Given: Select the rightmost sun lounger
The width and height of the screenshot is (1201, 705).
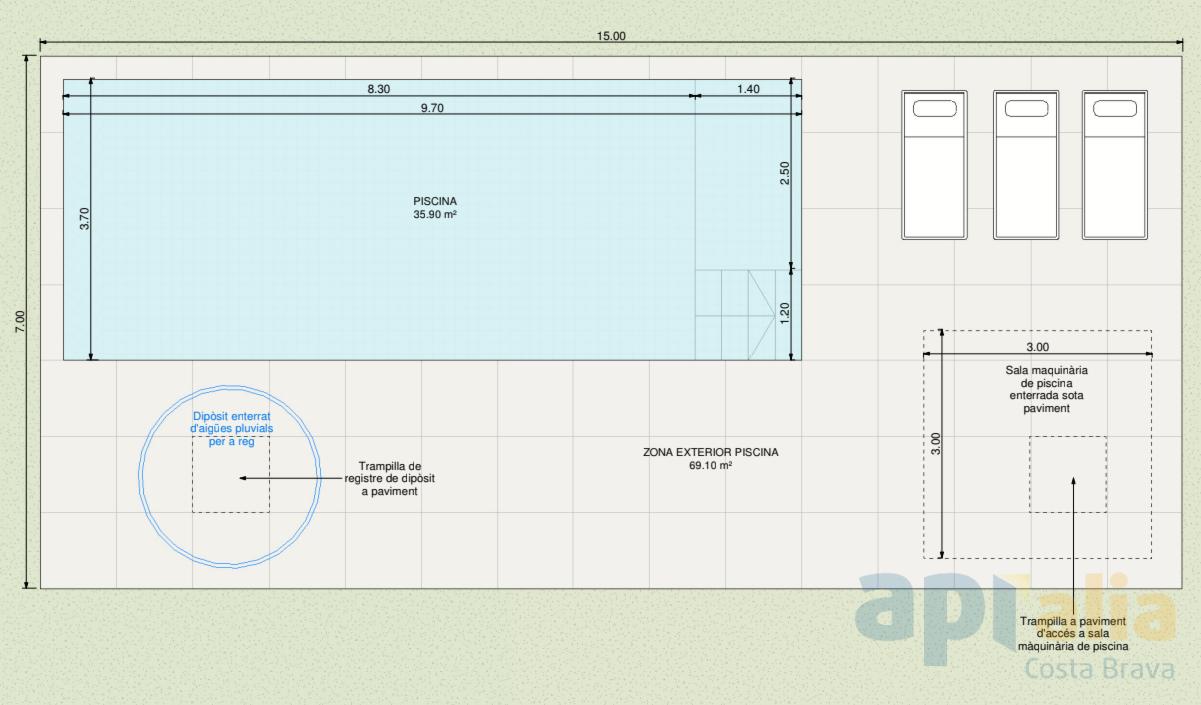Looking at the screenshot, I should click(1114, 165).
